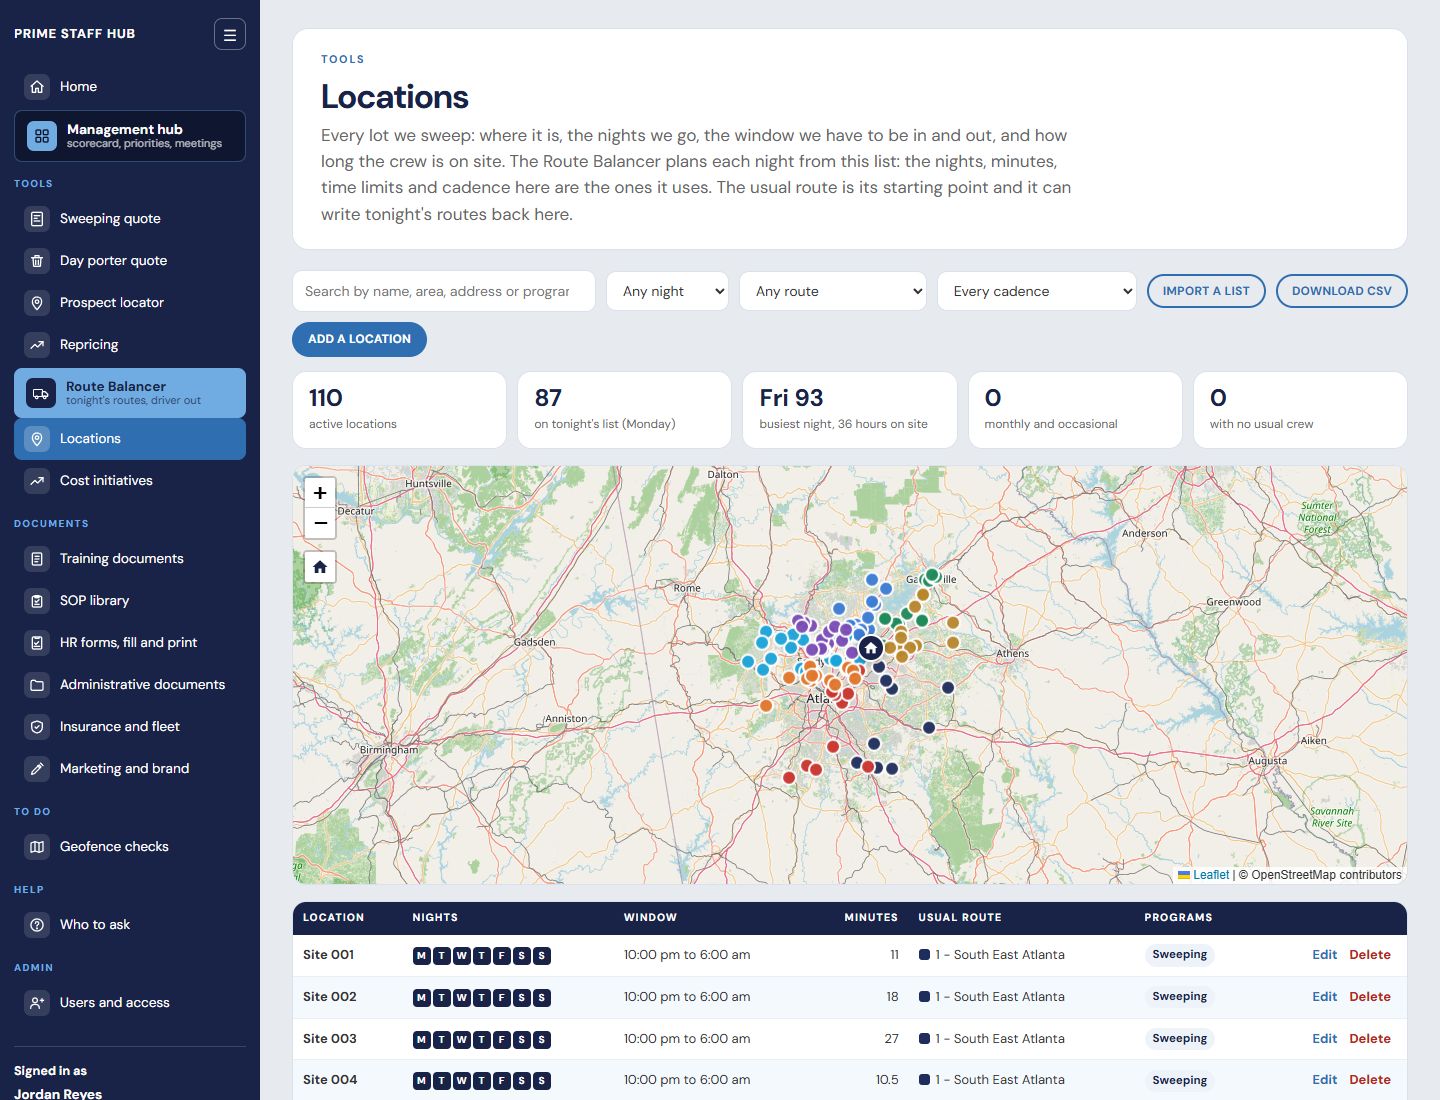This screenshot has height=1100, width=1440.
Task: Click the Geofence checks map icon
Action: [x=37, y=847]
